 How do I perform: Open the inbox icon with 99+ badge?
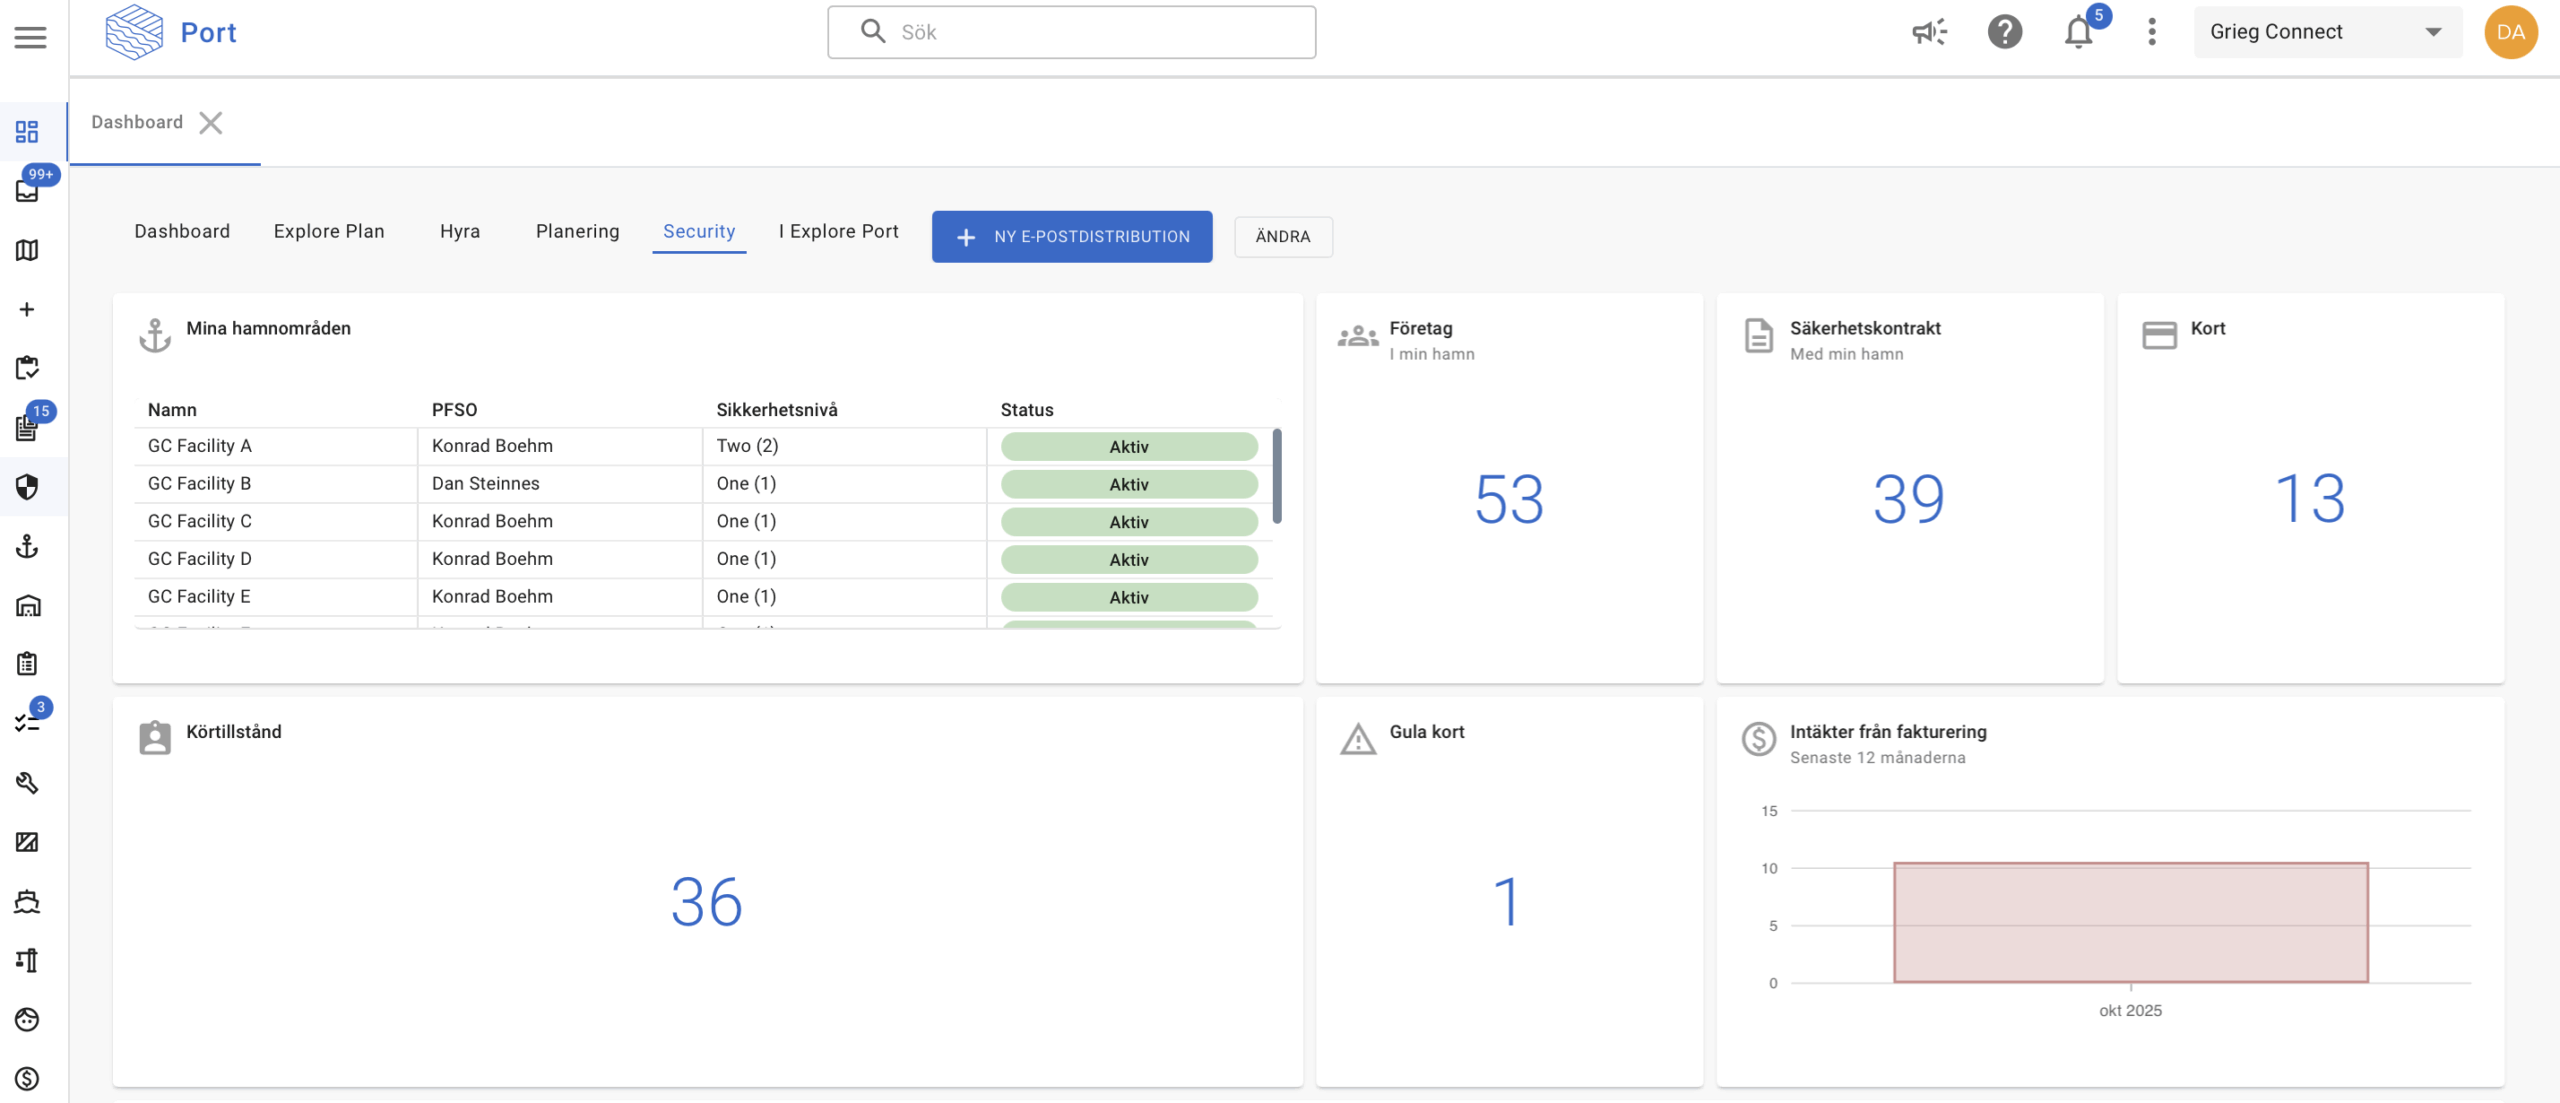[x=27, y=190]
